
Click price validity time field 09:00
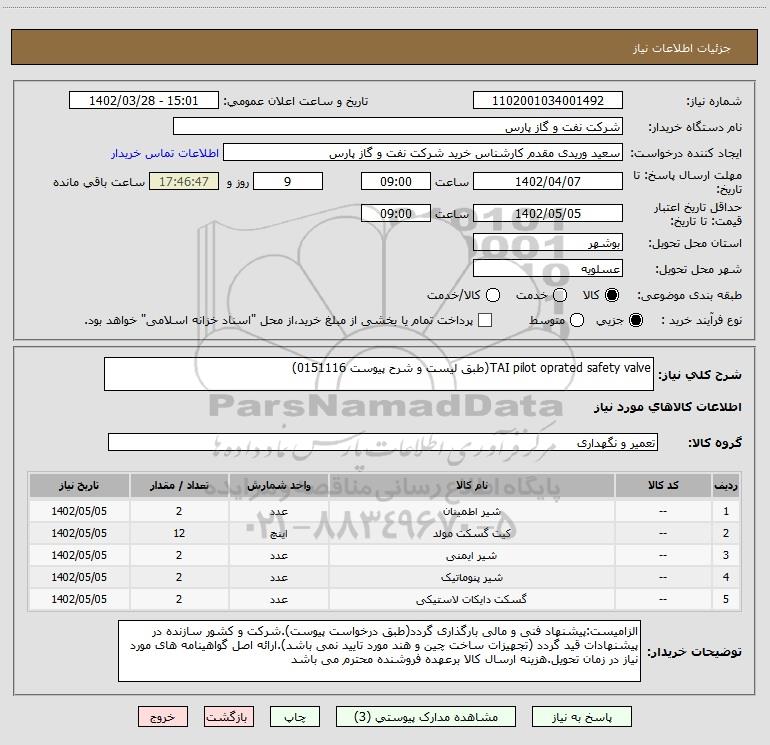[x=396, y=213]
